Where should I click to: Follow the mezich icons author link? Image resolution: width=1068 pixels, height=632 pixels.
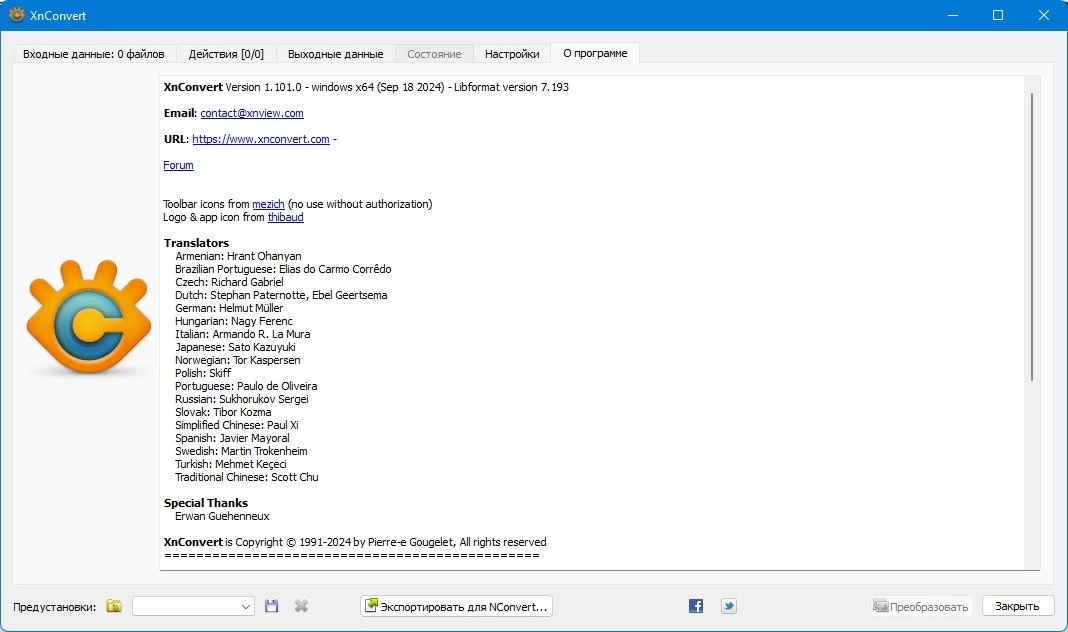(268, 204)
